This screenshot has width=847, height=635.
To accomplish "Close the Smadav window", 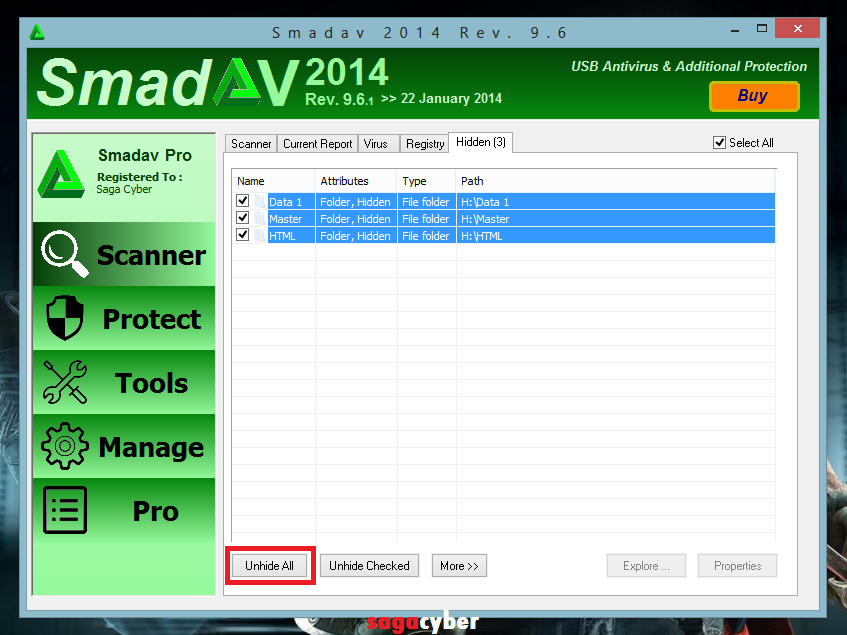I will click(x=798, y=28).
